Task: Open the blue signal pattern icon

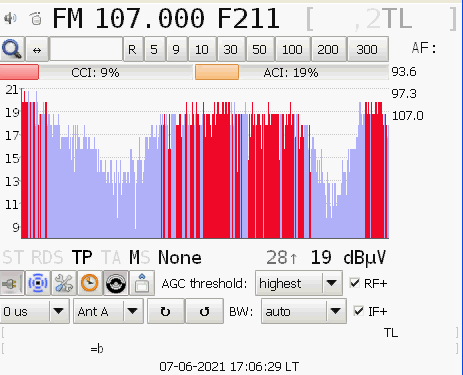Action: [38, 283]
